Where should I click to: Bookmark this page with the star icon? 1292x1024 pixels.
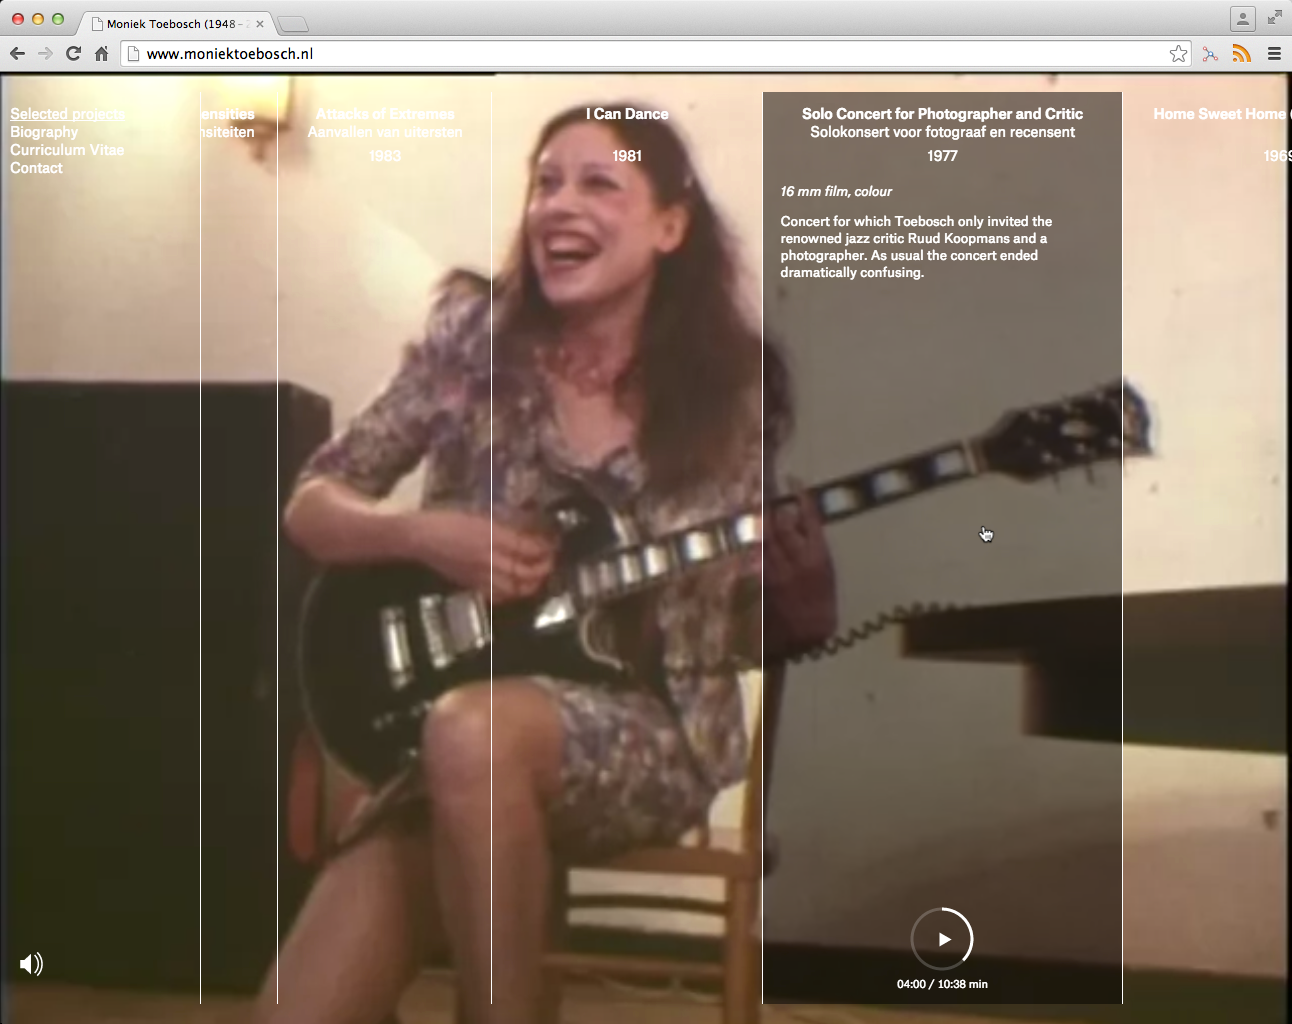[x=1178, y=54]
